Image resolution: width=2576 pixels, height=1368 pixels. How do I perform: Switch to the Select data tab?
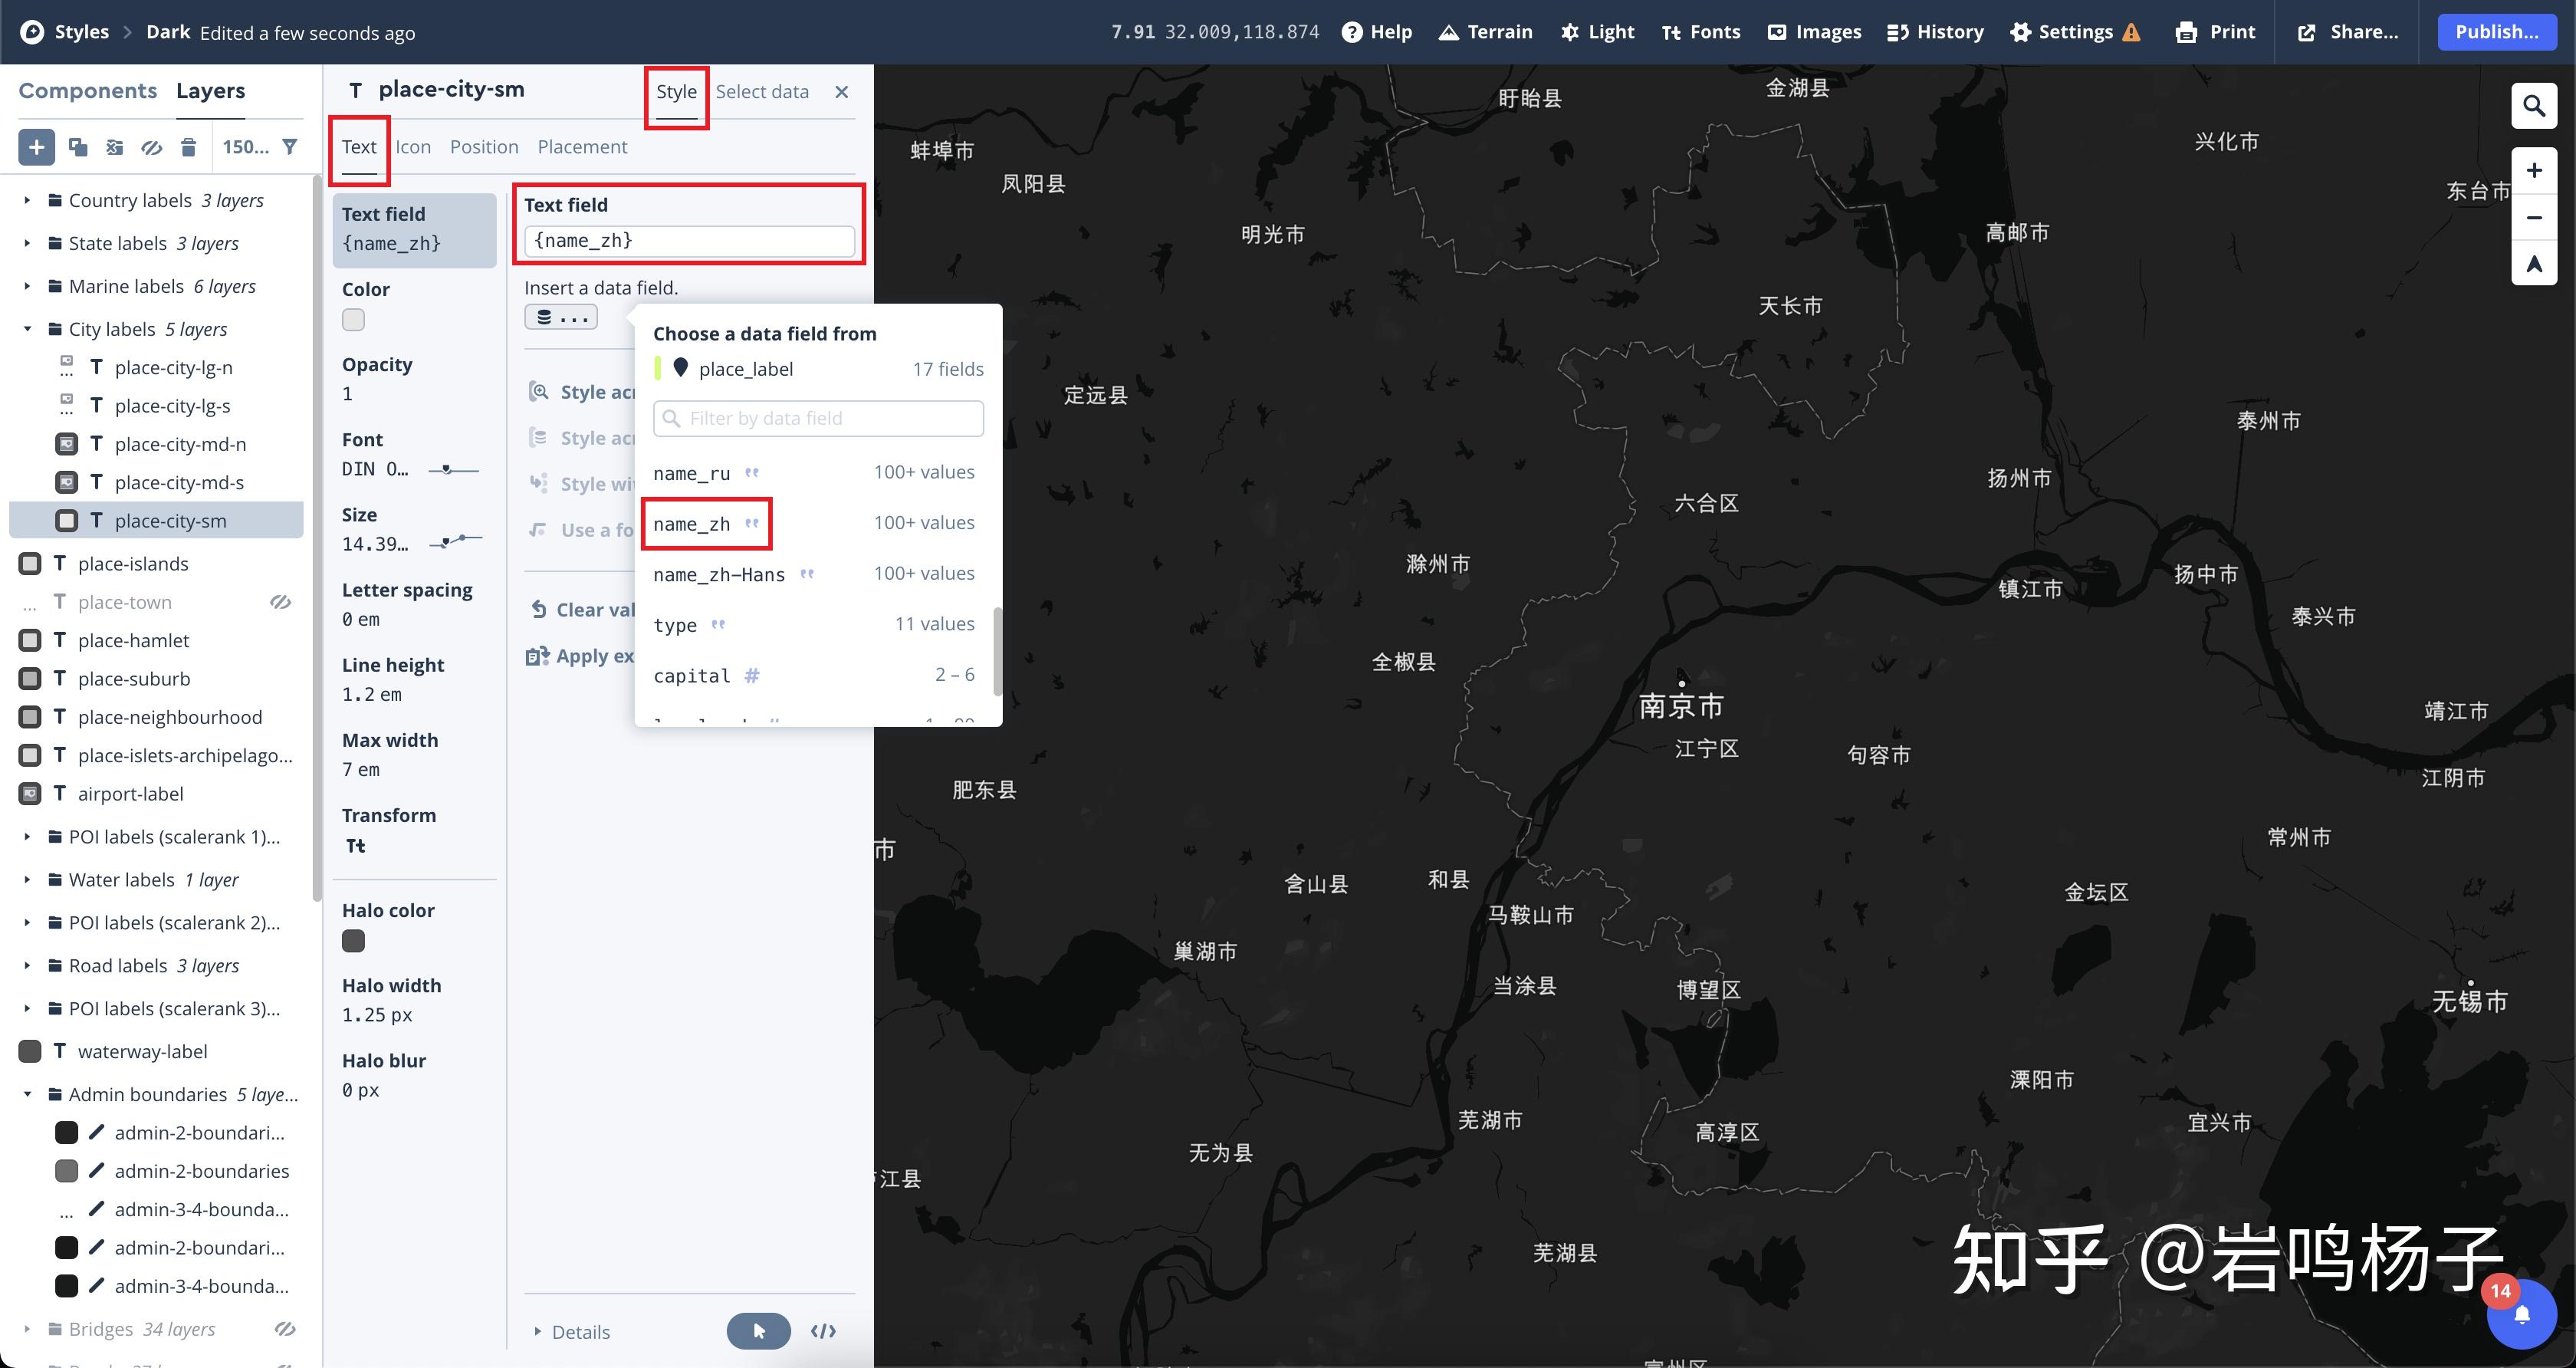point(763,91)
